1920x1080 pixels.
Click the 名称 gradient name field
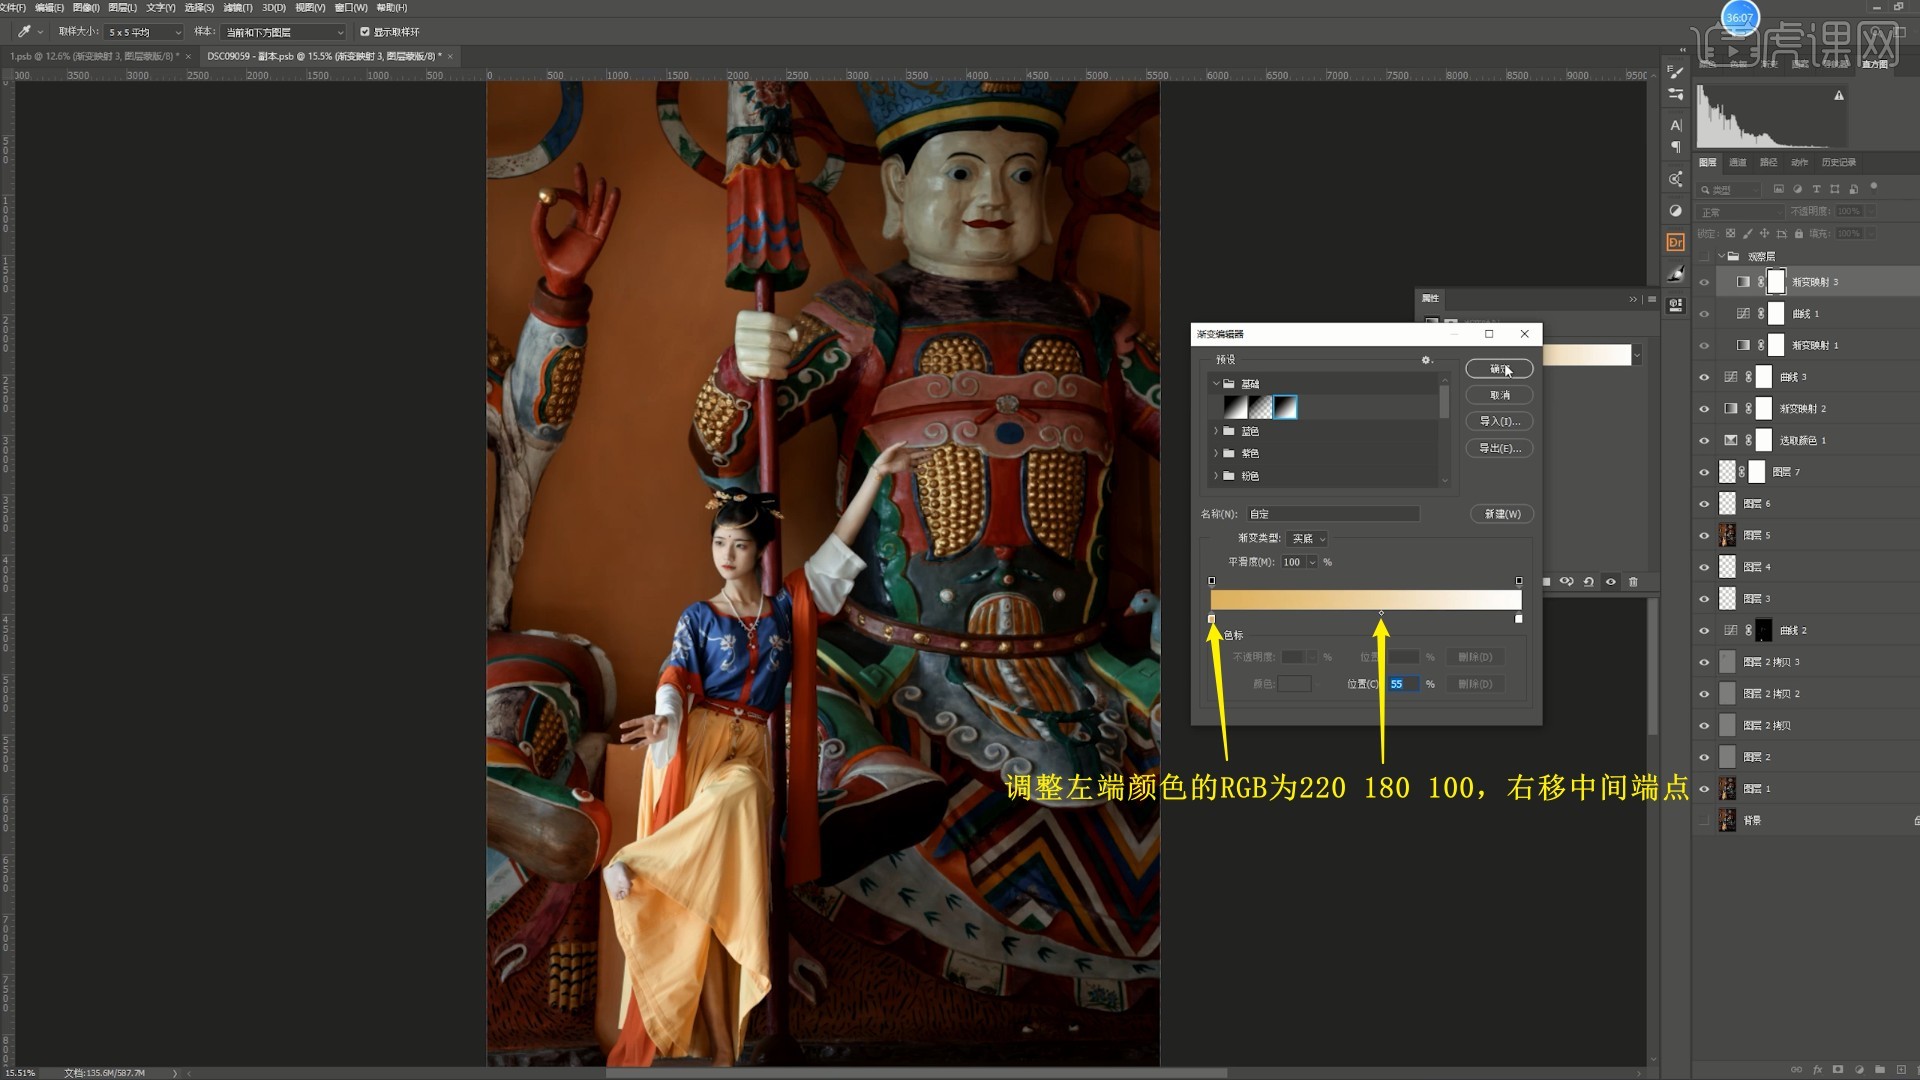(1332, 514)
